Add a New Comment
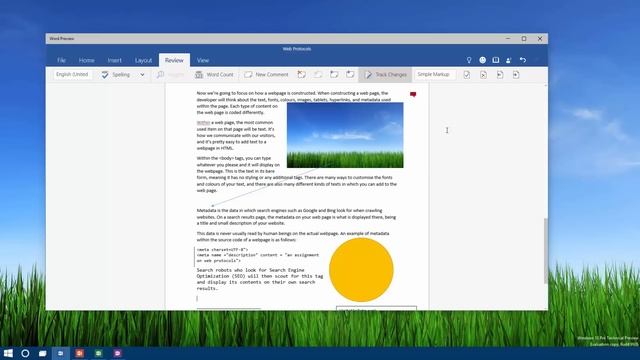640x360 pixels. point(266,75)
